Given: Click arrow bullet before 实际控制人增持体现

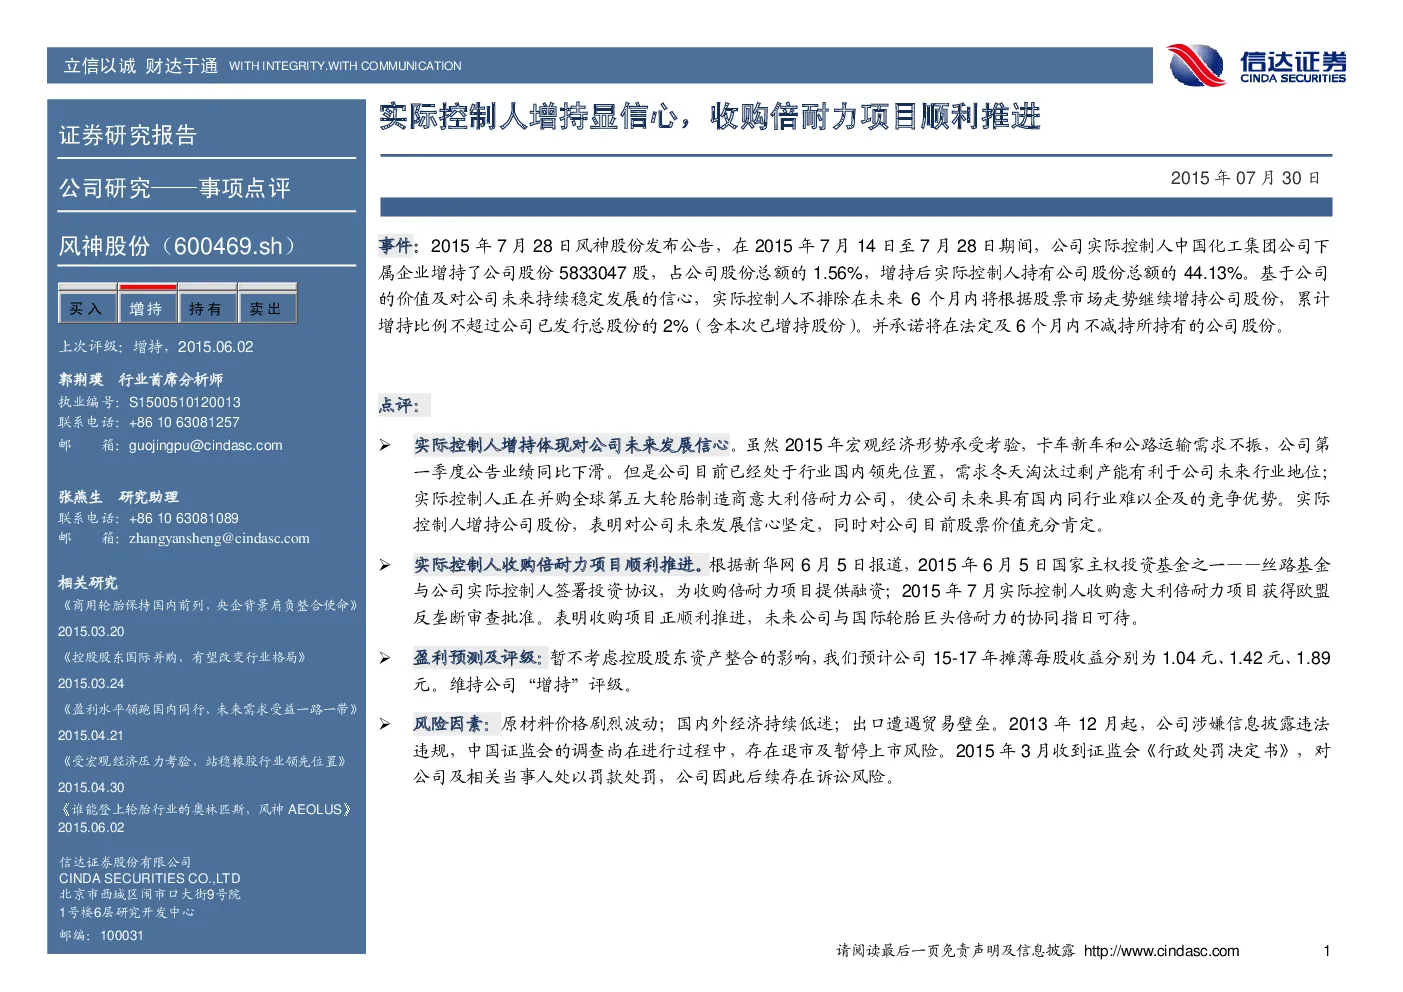Looking at the screenshot, I should pyautogui.click(x=385, y=445).
